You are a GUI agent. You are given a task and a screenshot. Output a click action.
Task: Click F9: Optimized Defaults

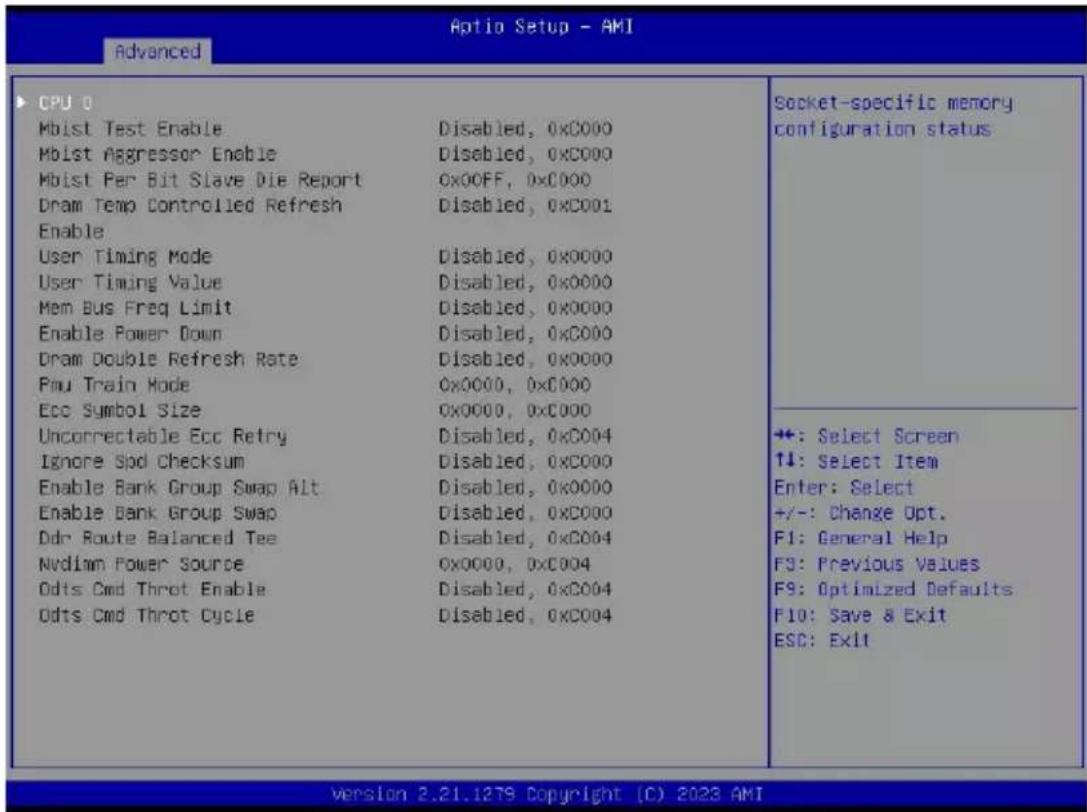point(894,589)
